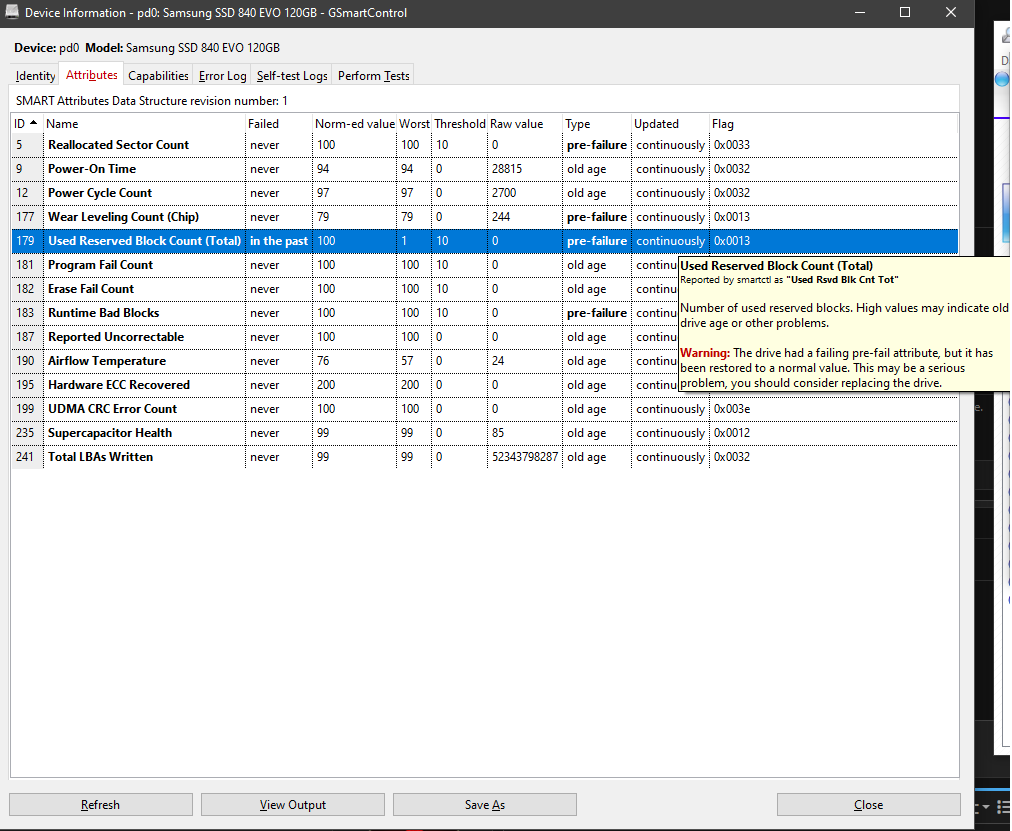
Task: Click raw value 52343798287 cell
Action: (525, 457)
